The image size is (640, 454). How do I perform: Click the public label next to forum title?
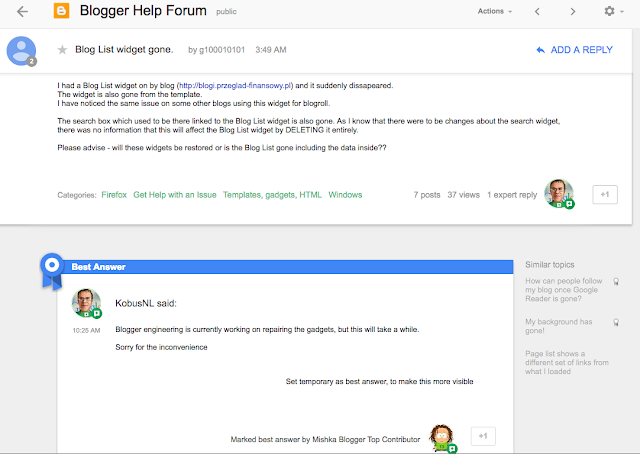tap(226, 12)
